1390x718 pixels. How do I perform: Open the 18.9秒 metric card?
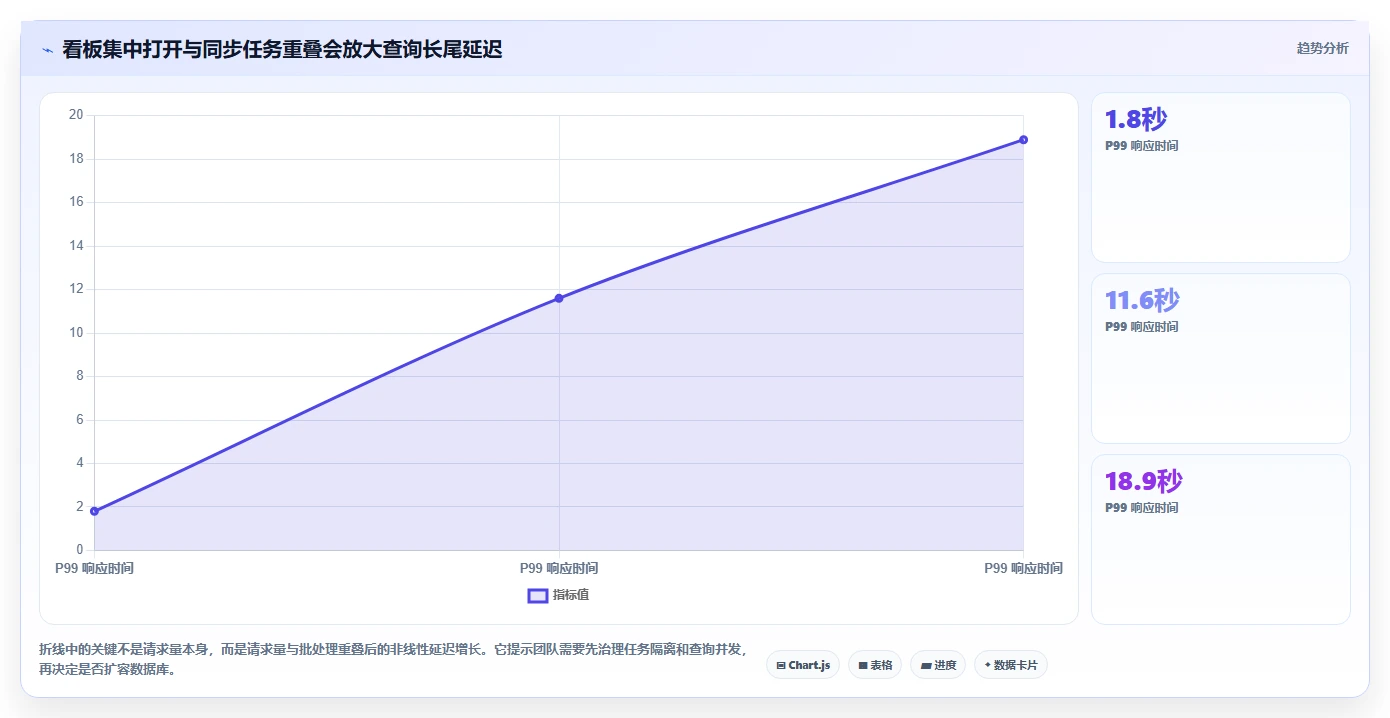click(x=1220, y=539)
